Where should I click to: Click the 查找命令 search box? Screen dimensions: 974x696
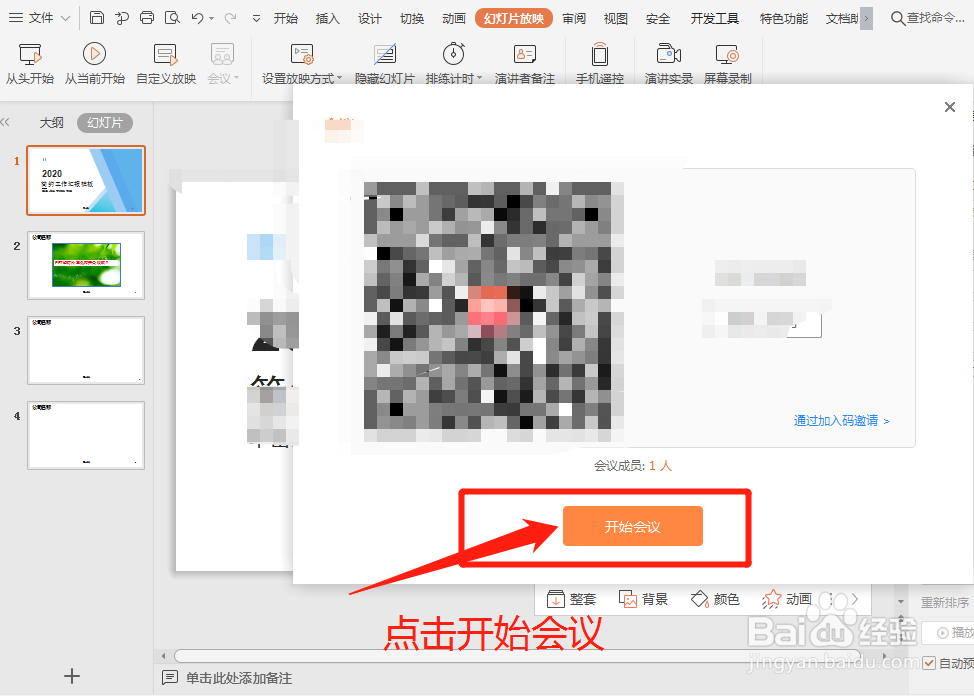point(928,18)
